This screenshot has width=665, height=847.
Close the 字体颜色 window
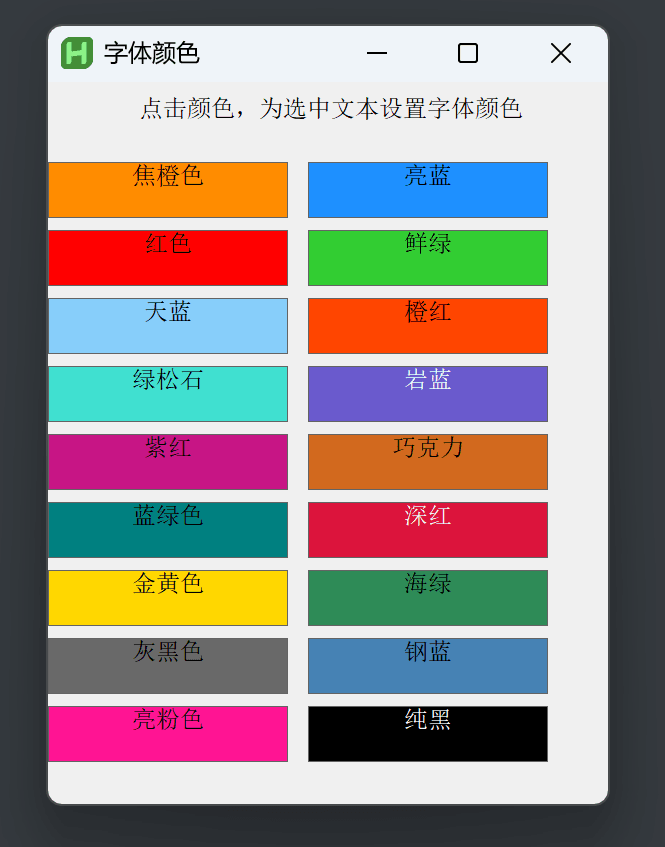[560, 53]
